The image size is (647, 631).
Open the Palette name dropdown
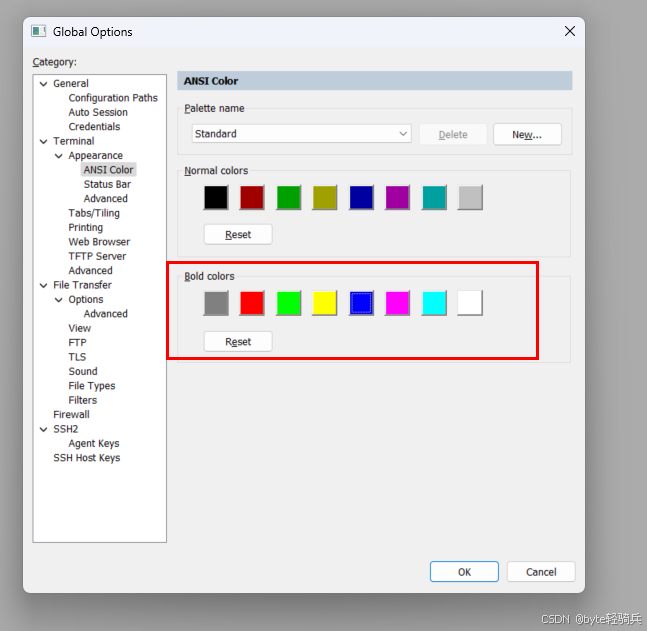pyautogui.click(x=302, y=134)
